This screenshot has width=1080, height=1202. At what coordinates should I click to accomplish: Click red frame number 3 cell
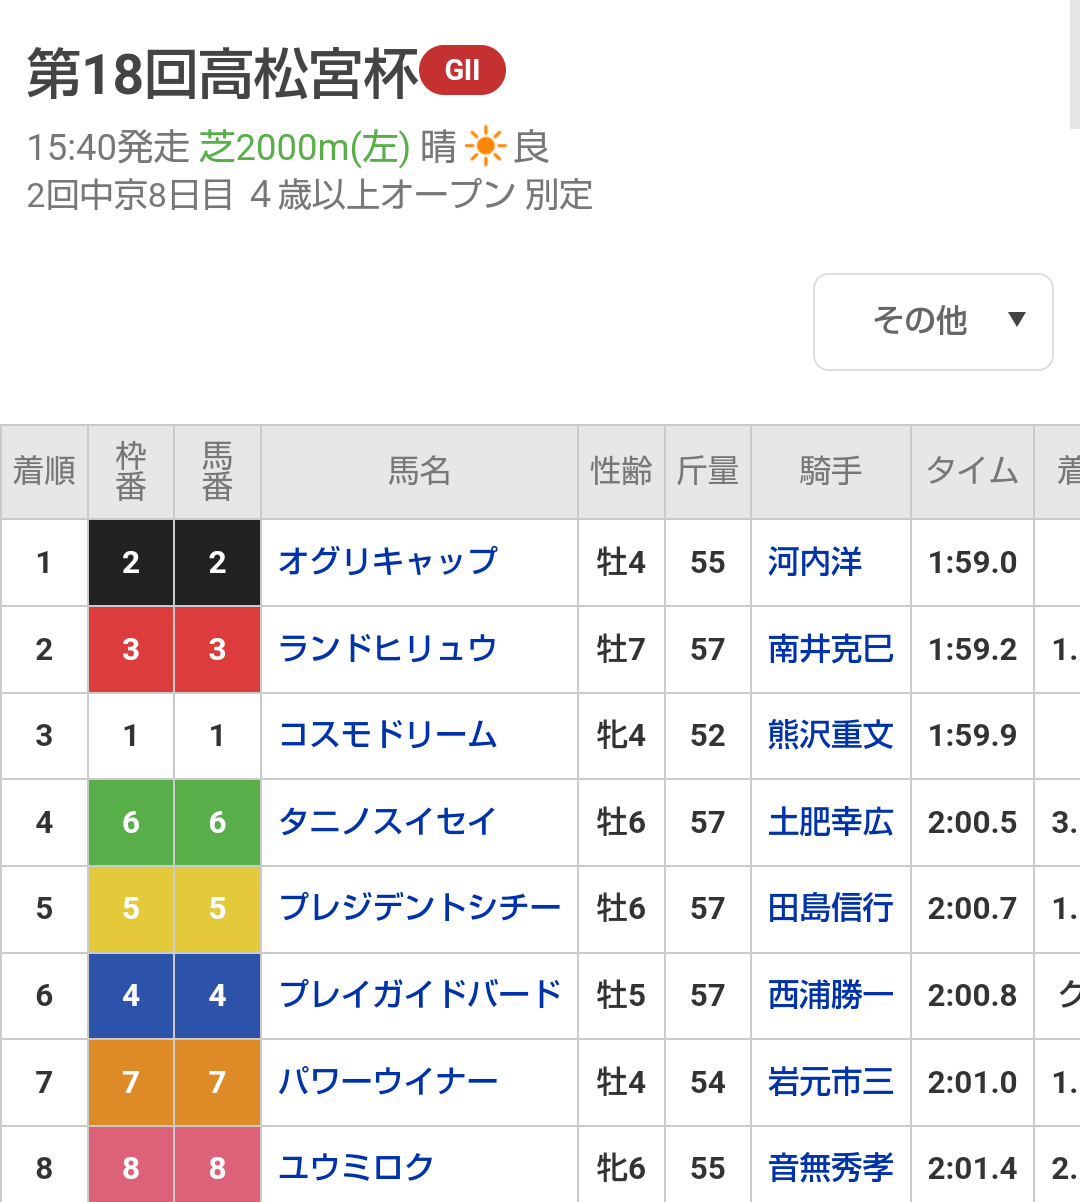pyautogui.click(x=131, y=649)
